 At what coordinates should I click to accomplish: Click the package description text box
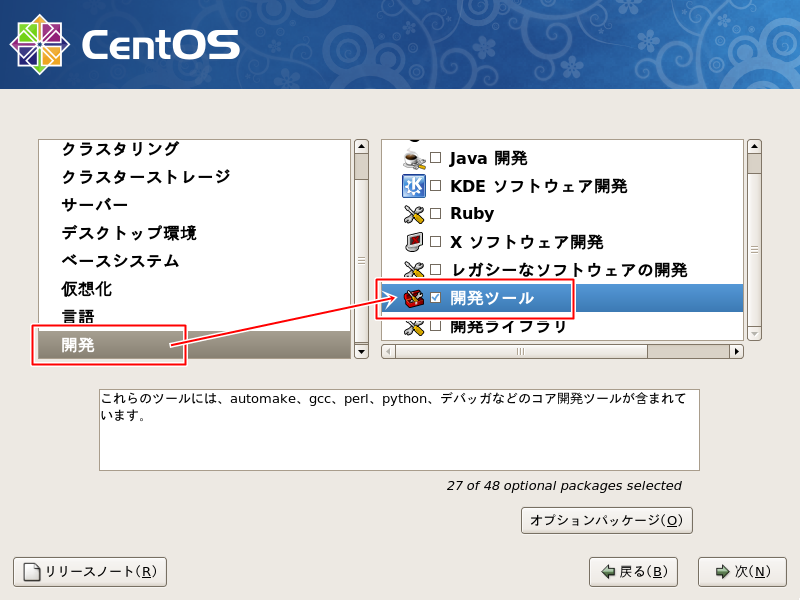(x=399, y=430)
